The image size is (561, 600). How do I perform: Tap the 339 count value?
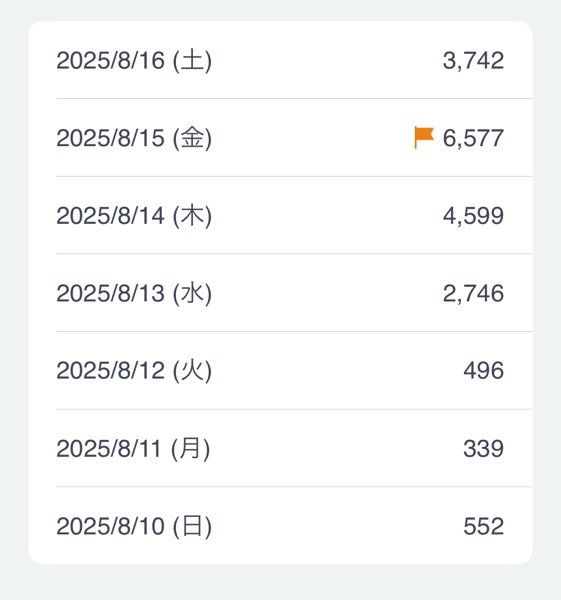click(x=483, y=448)
